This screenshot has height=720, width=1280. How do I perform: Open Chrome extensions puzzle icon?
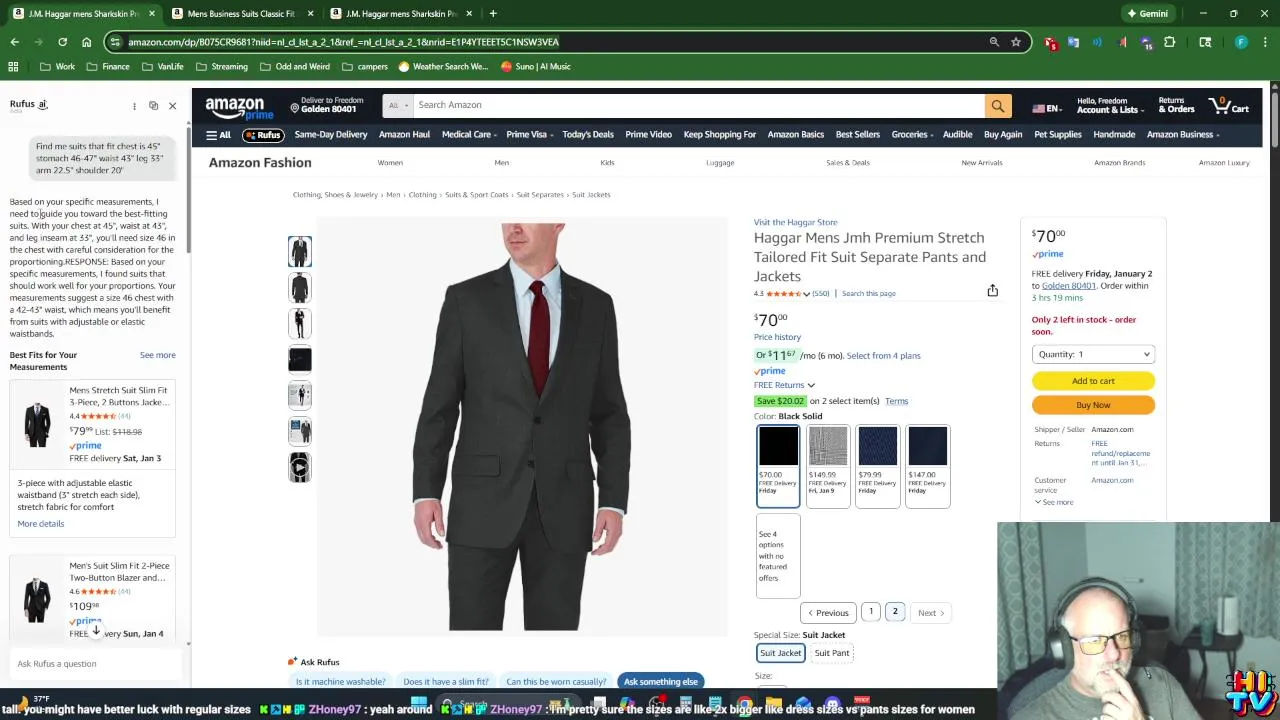tap(1169, 42)
